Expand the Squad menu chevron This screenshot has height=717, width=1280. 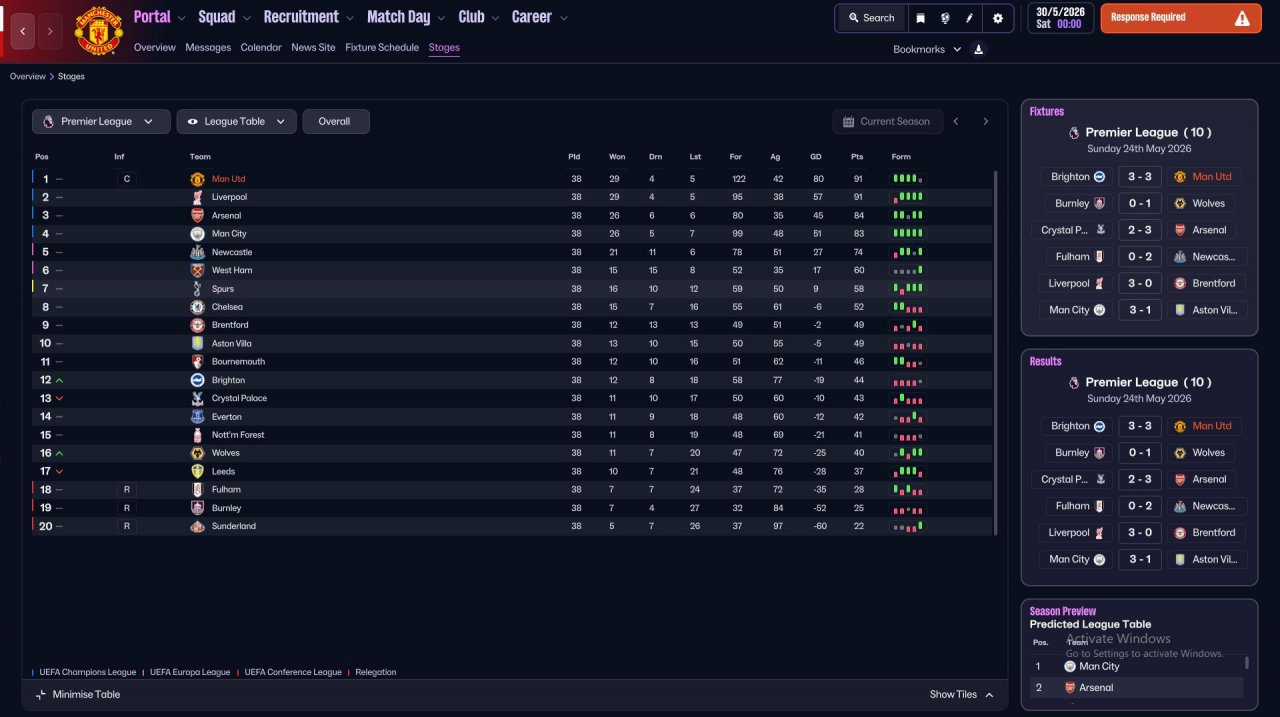[246, 18]
